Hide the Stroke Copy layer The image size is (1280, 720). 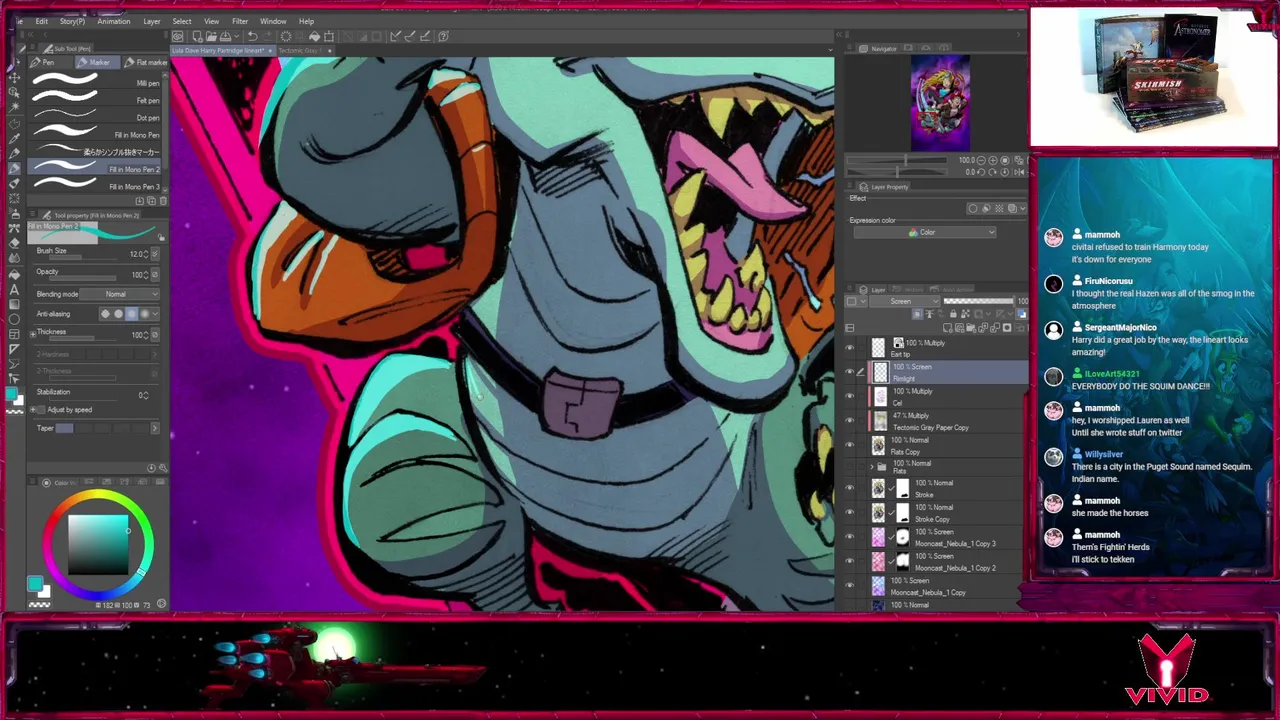coord(849,513)
